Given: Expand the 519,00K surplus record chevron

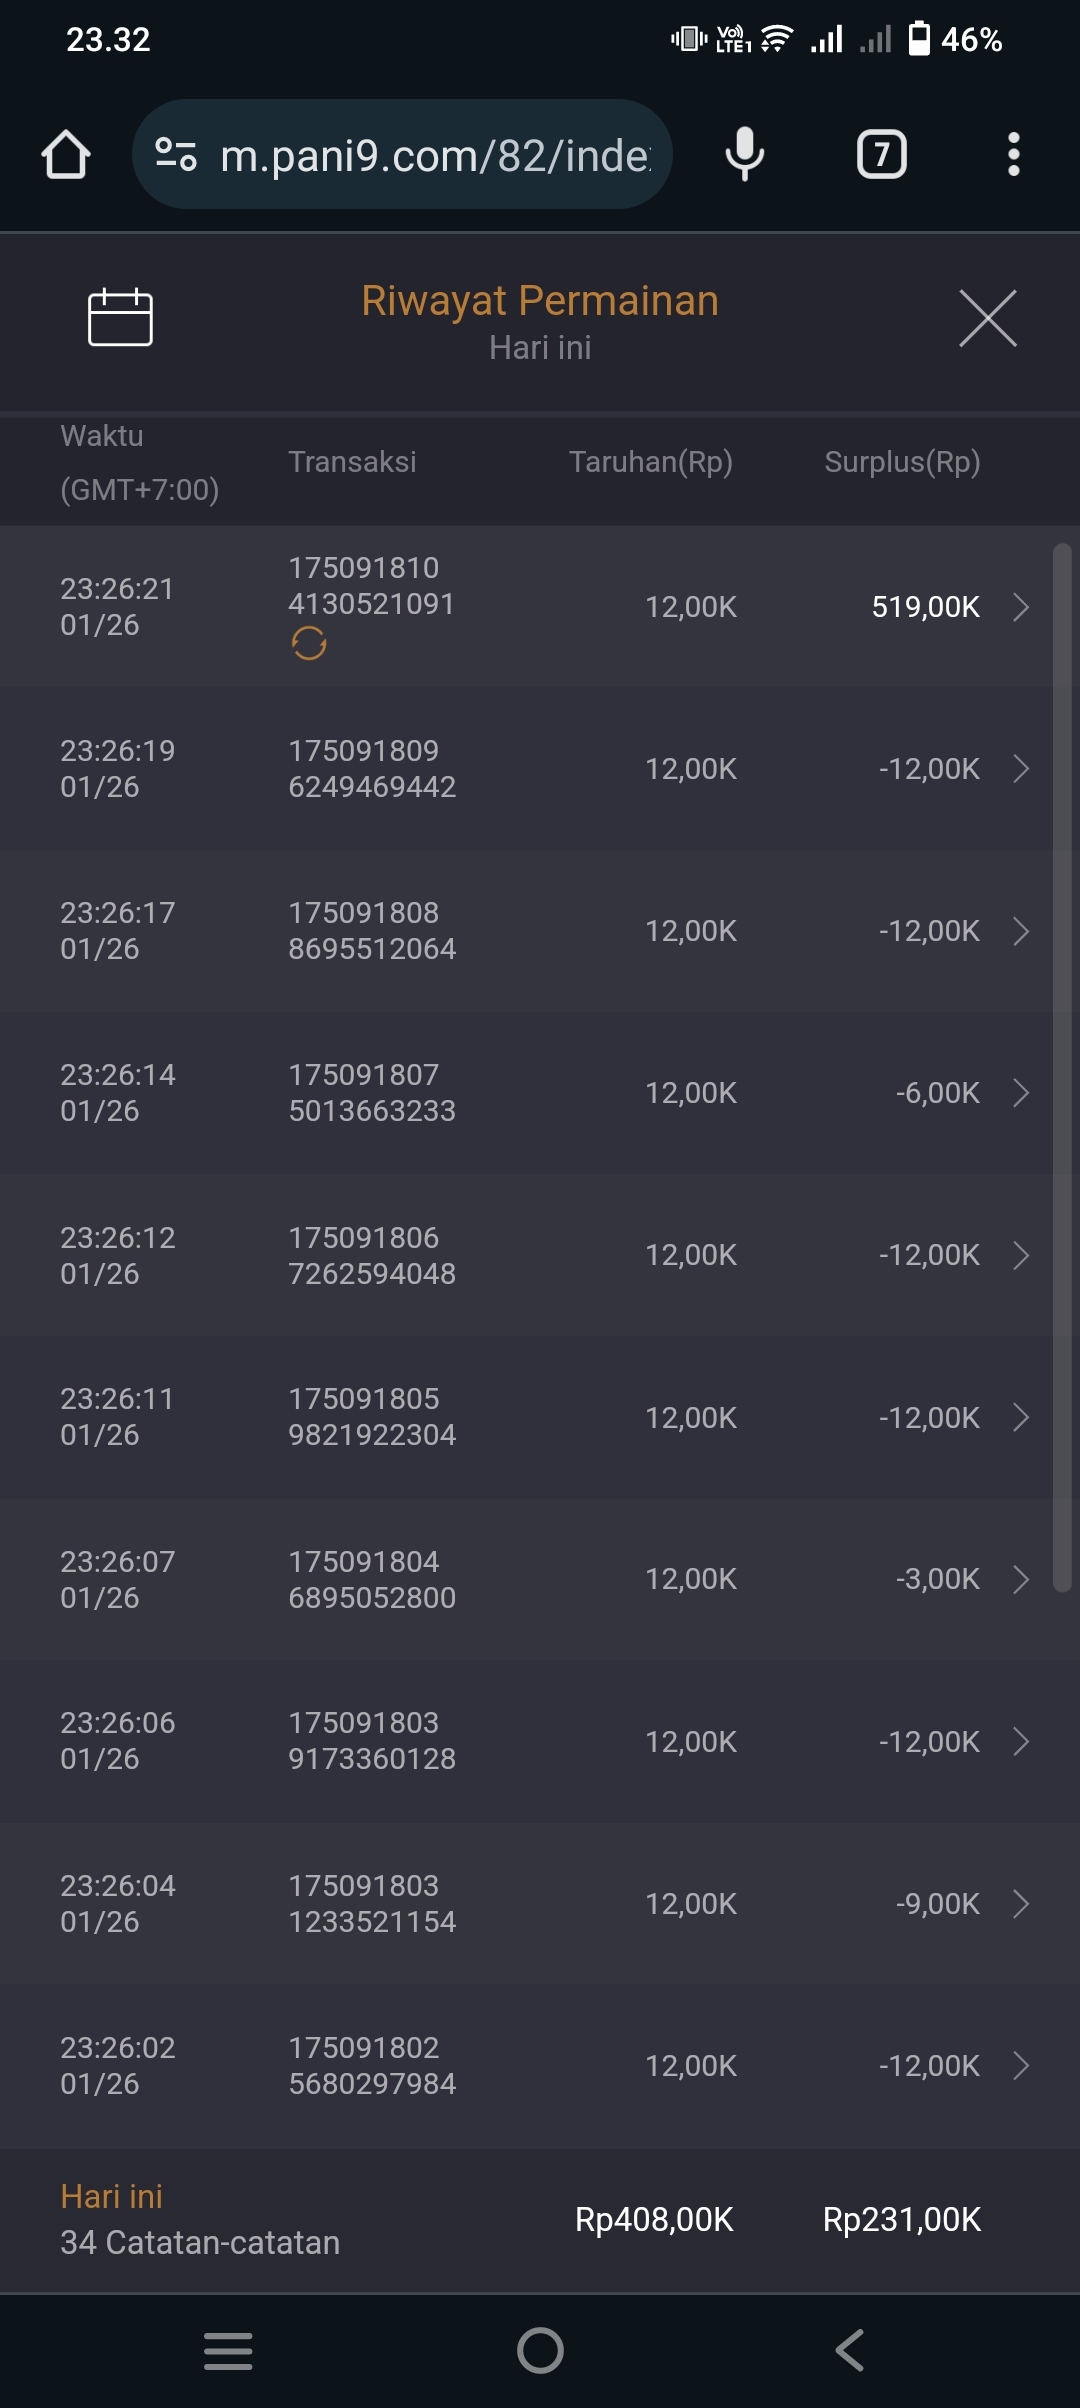Looking at the screenshot, I should [1020, 607].
